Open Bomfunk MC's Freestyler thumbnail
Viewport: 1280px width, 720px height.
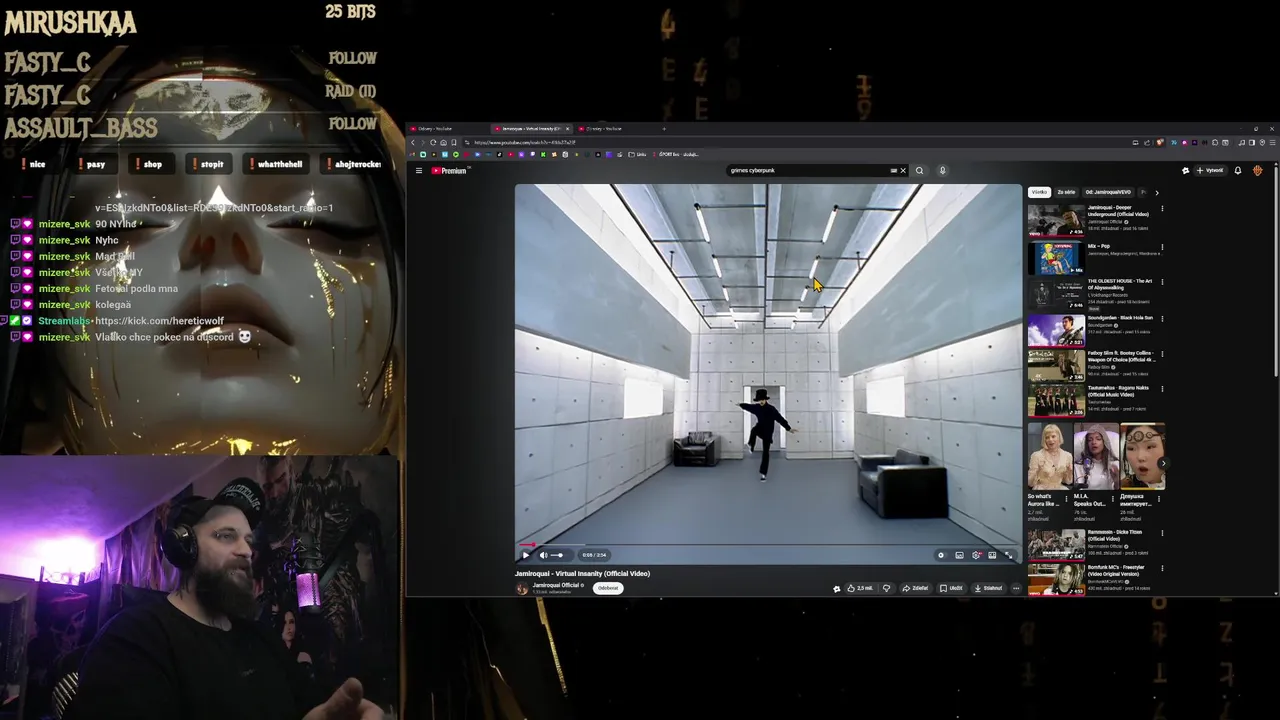1056,580
